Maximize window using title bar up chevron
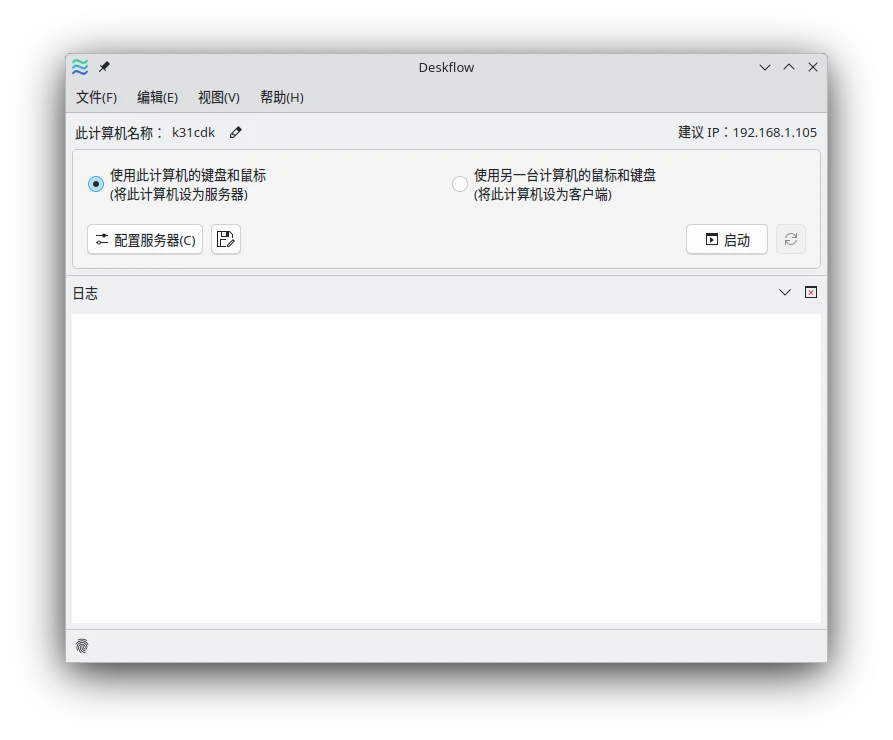This screenshot has height=740, width=893. point(789,67)
